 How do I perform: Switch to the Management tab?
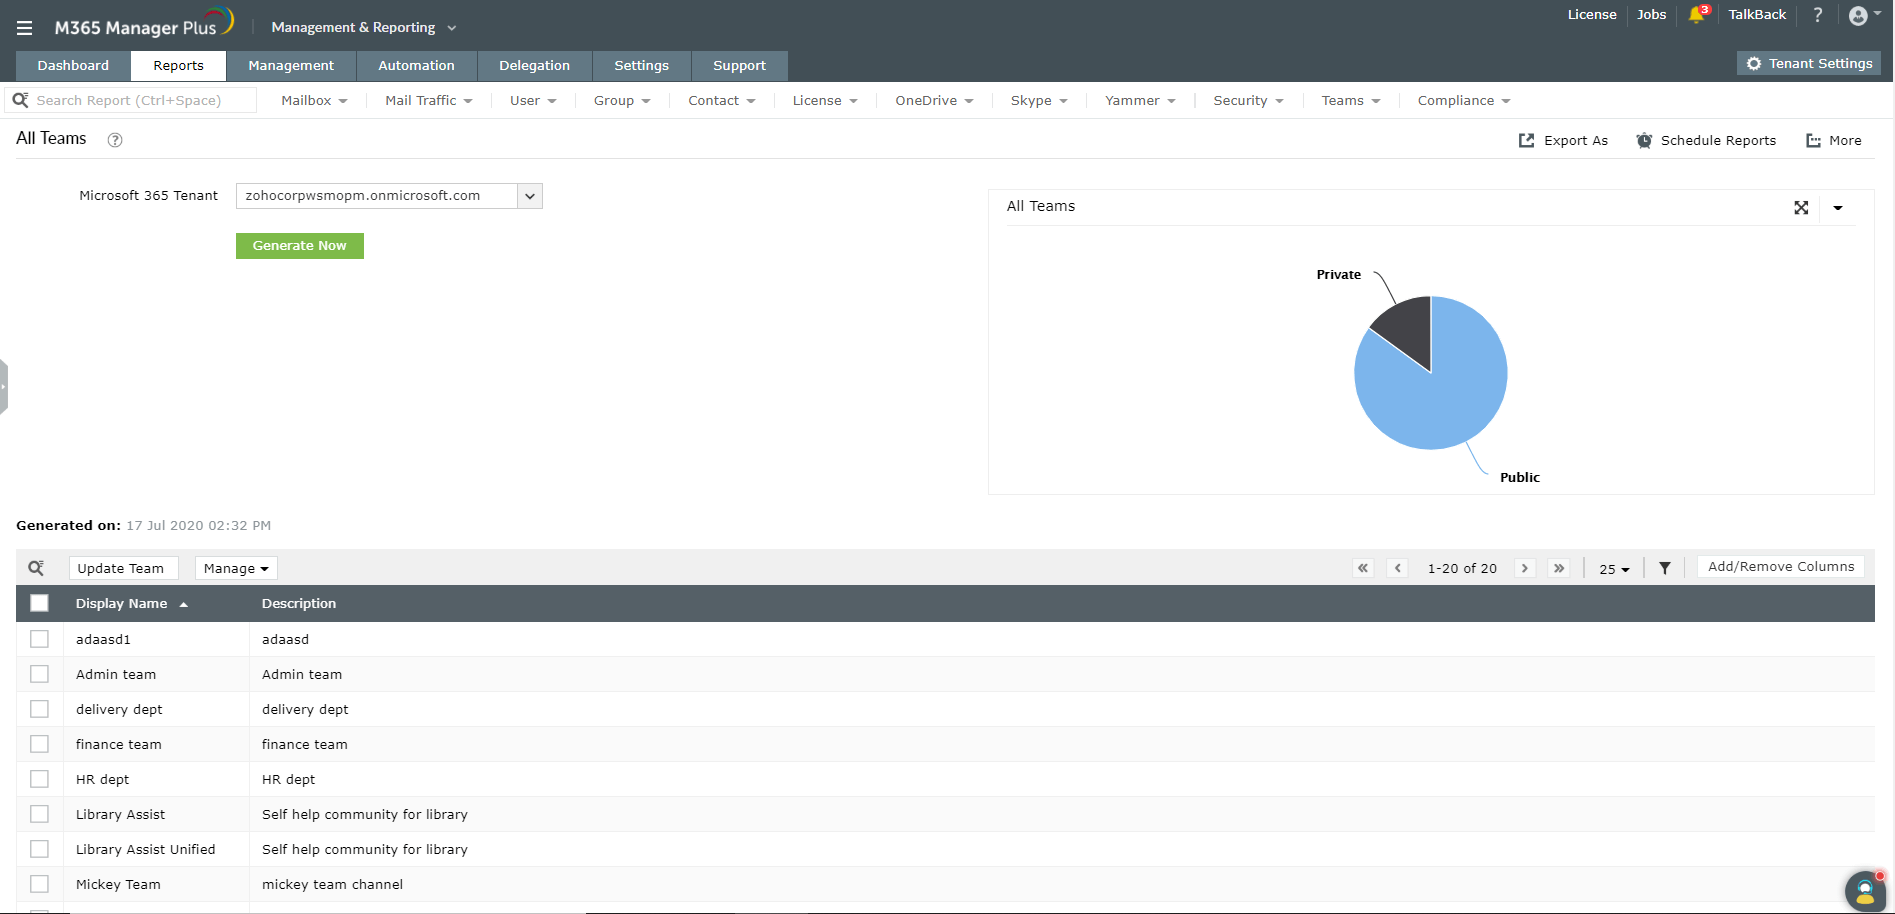click(x=291, y=66)
